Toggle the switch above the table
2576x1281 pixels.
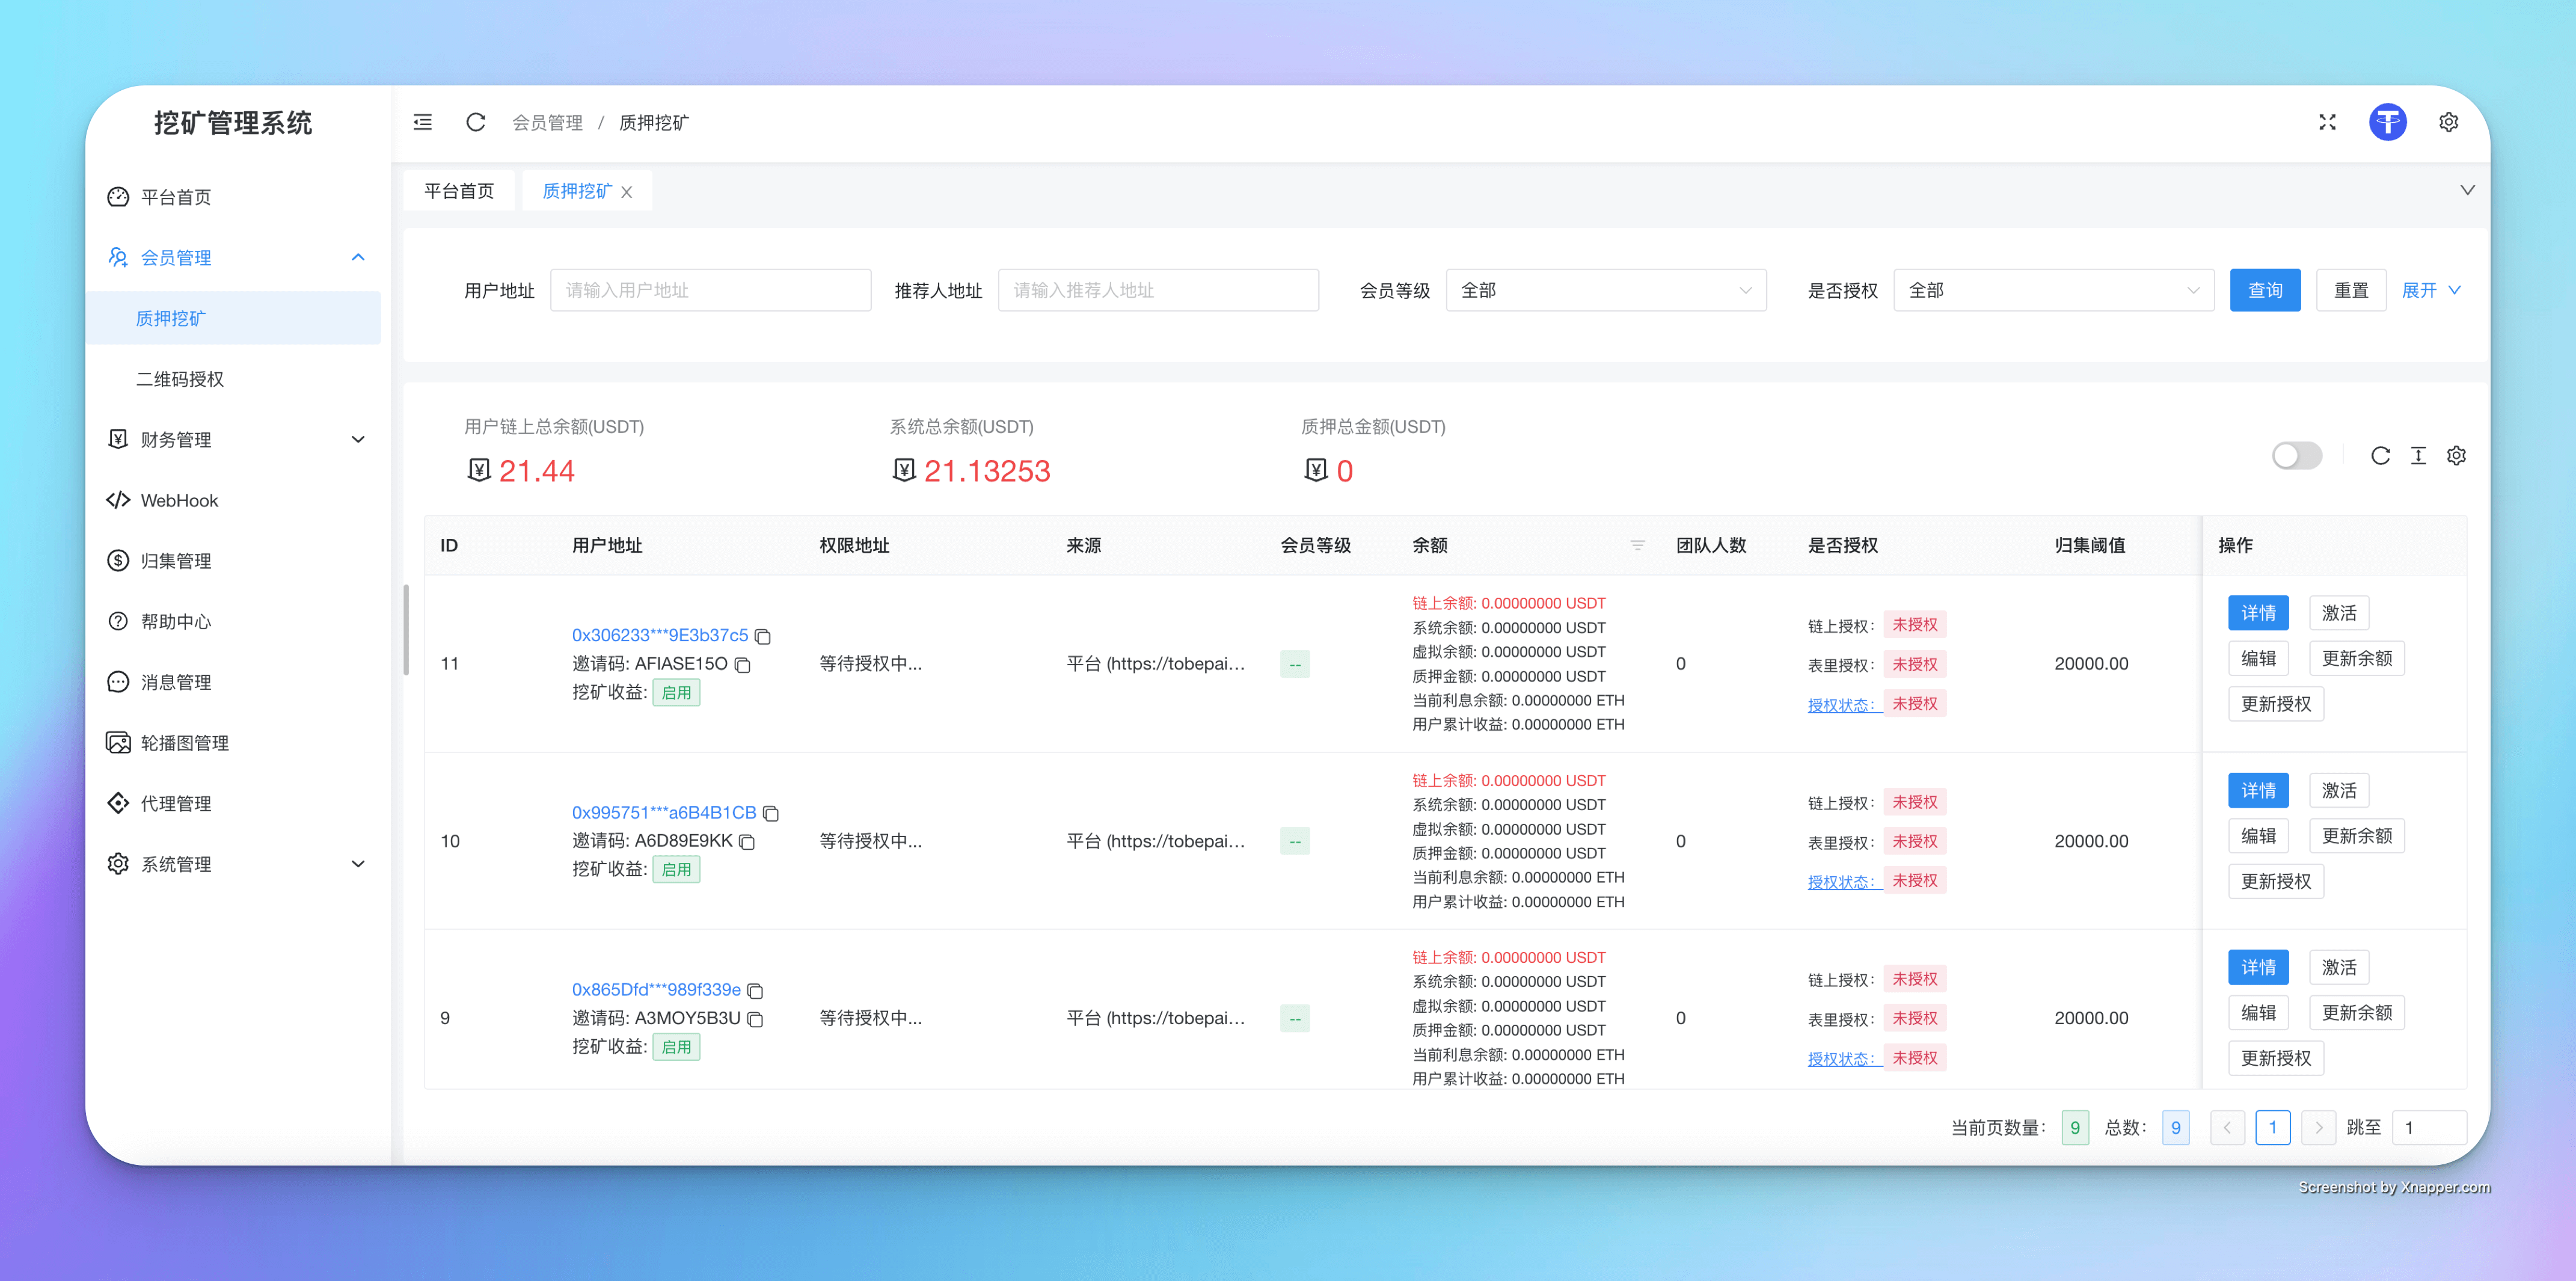pos(2296,456)
